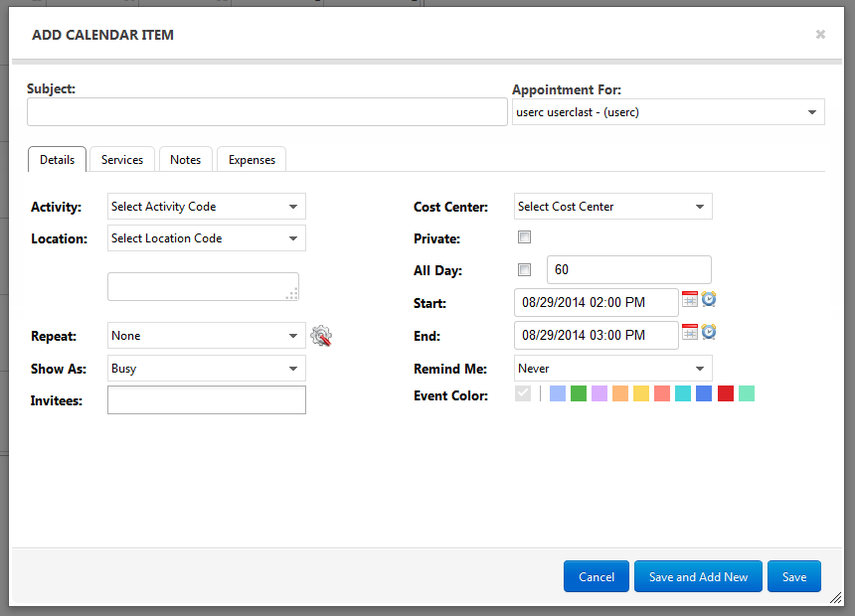Viewport: 855px width, 616px height.
Task: Enable the All Day checkbox
Action: pyautogui.click(x=524, y=269)
